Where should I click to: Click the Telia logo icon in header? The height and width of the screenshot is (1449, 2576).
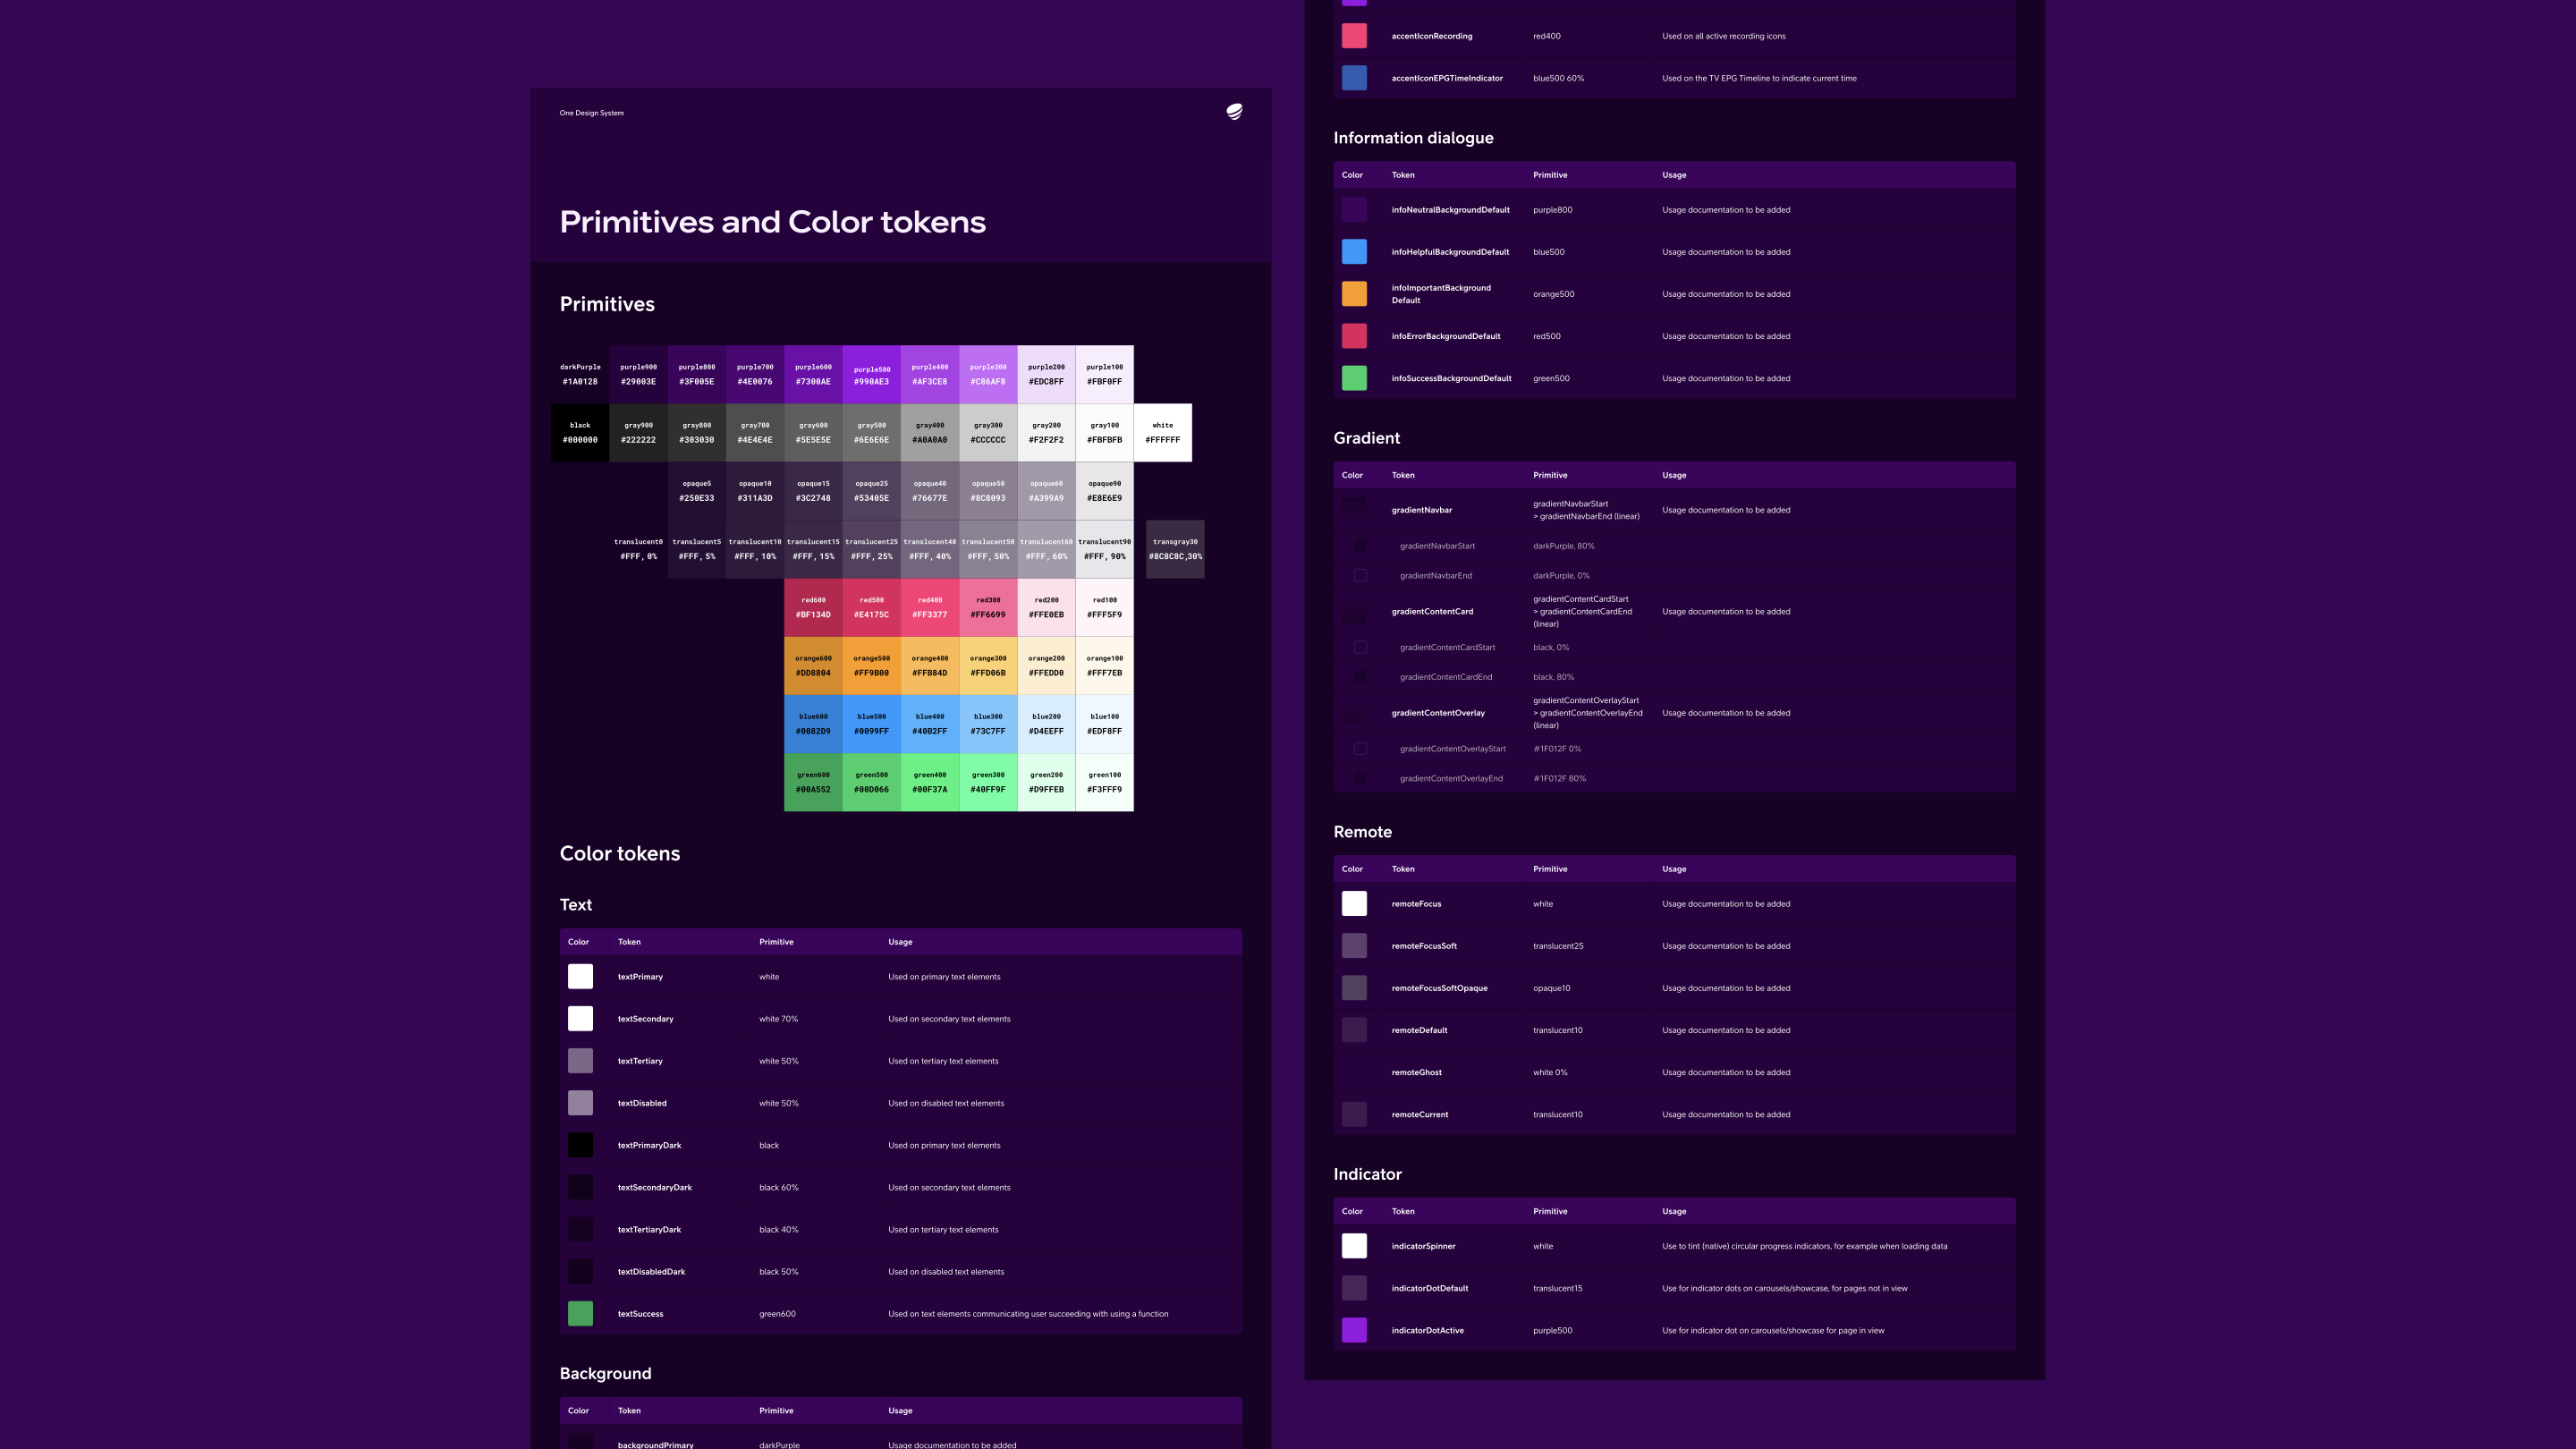[x=1234, y=112]
